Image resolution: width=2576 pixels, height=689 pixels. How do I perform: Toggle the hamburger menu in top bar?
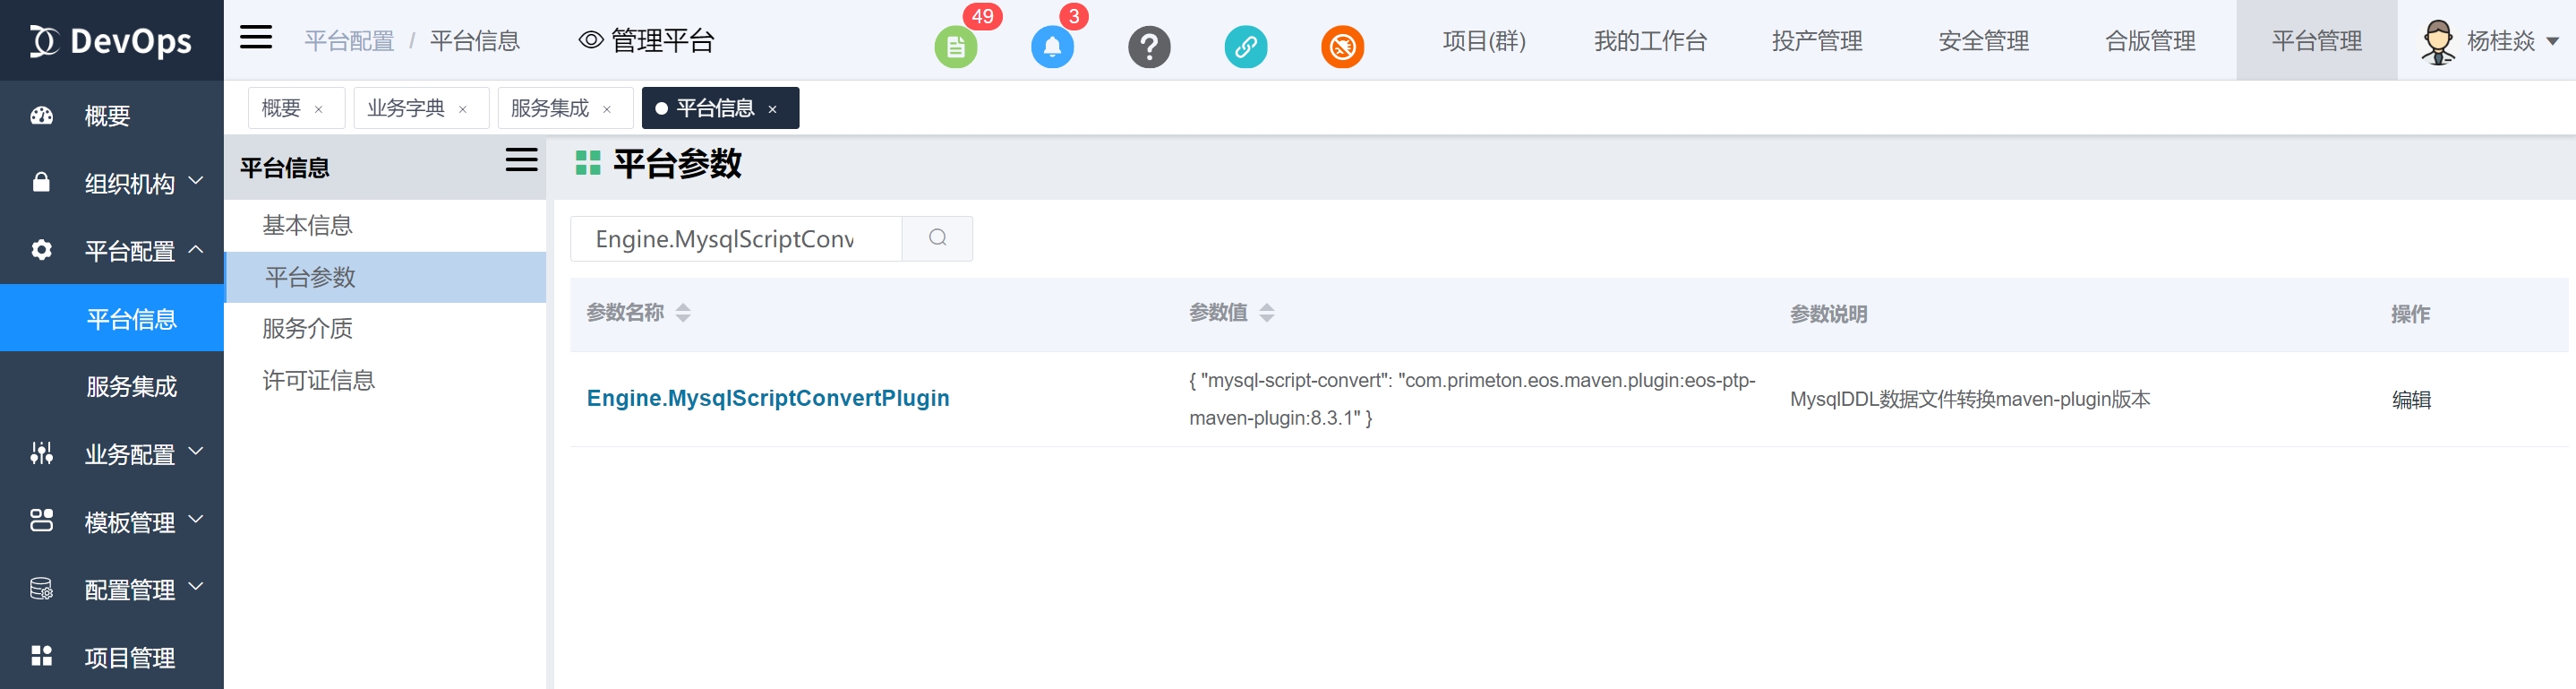[x=256, y=38]
